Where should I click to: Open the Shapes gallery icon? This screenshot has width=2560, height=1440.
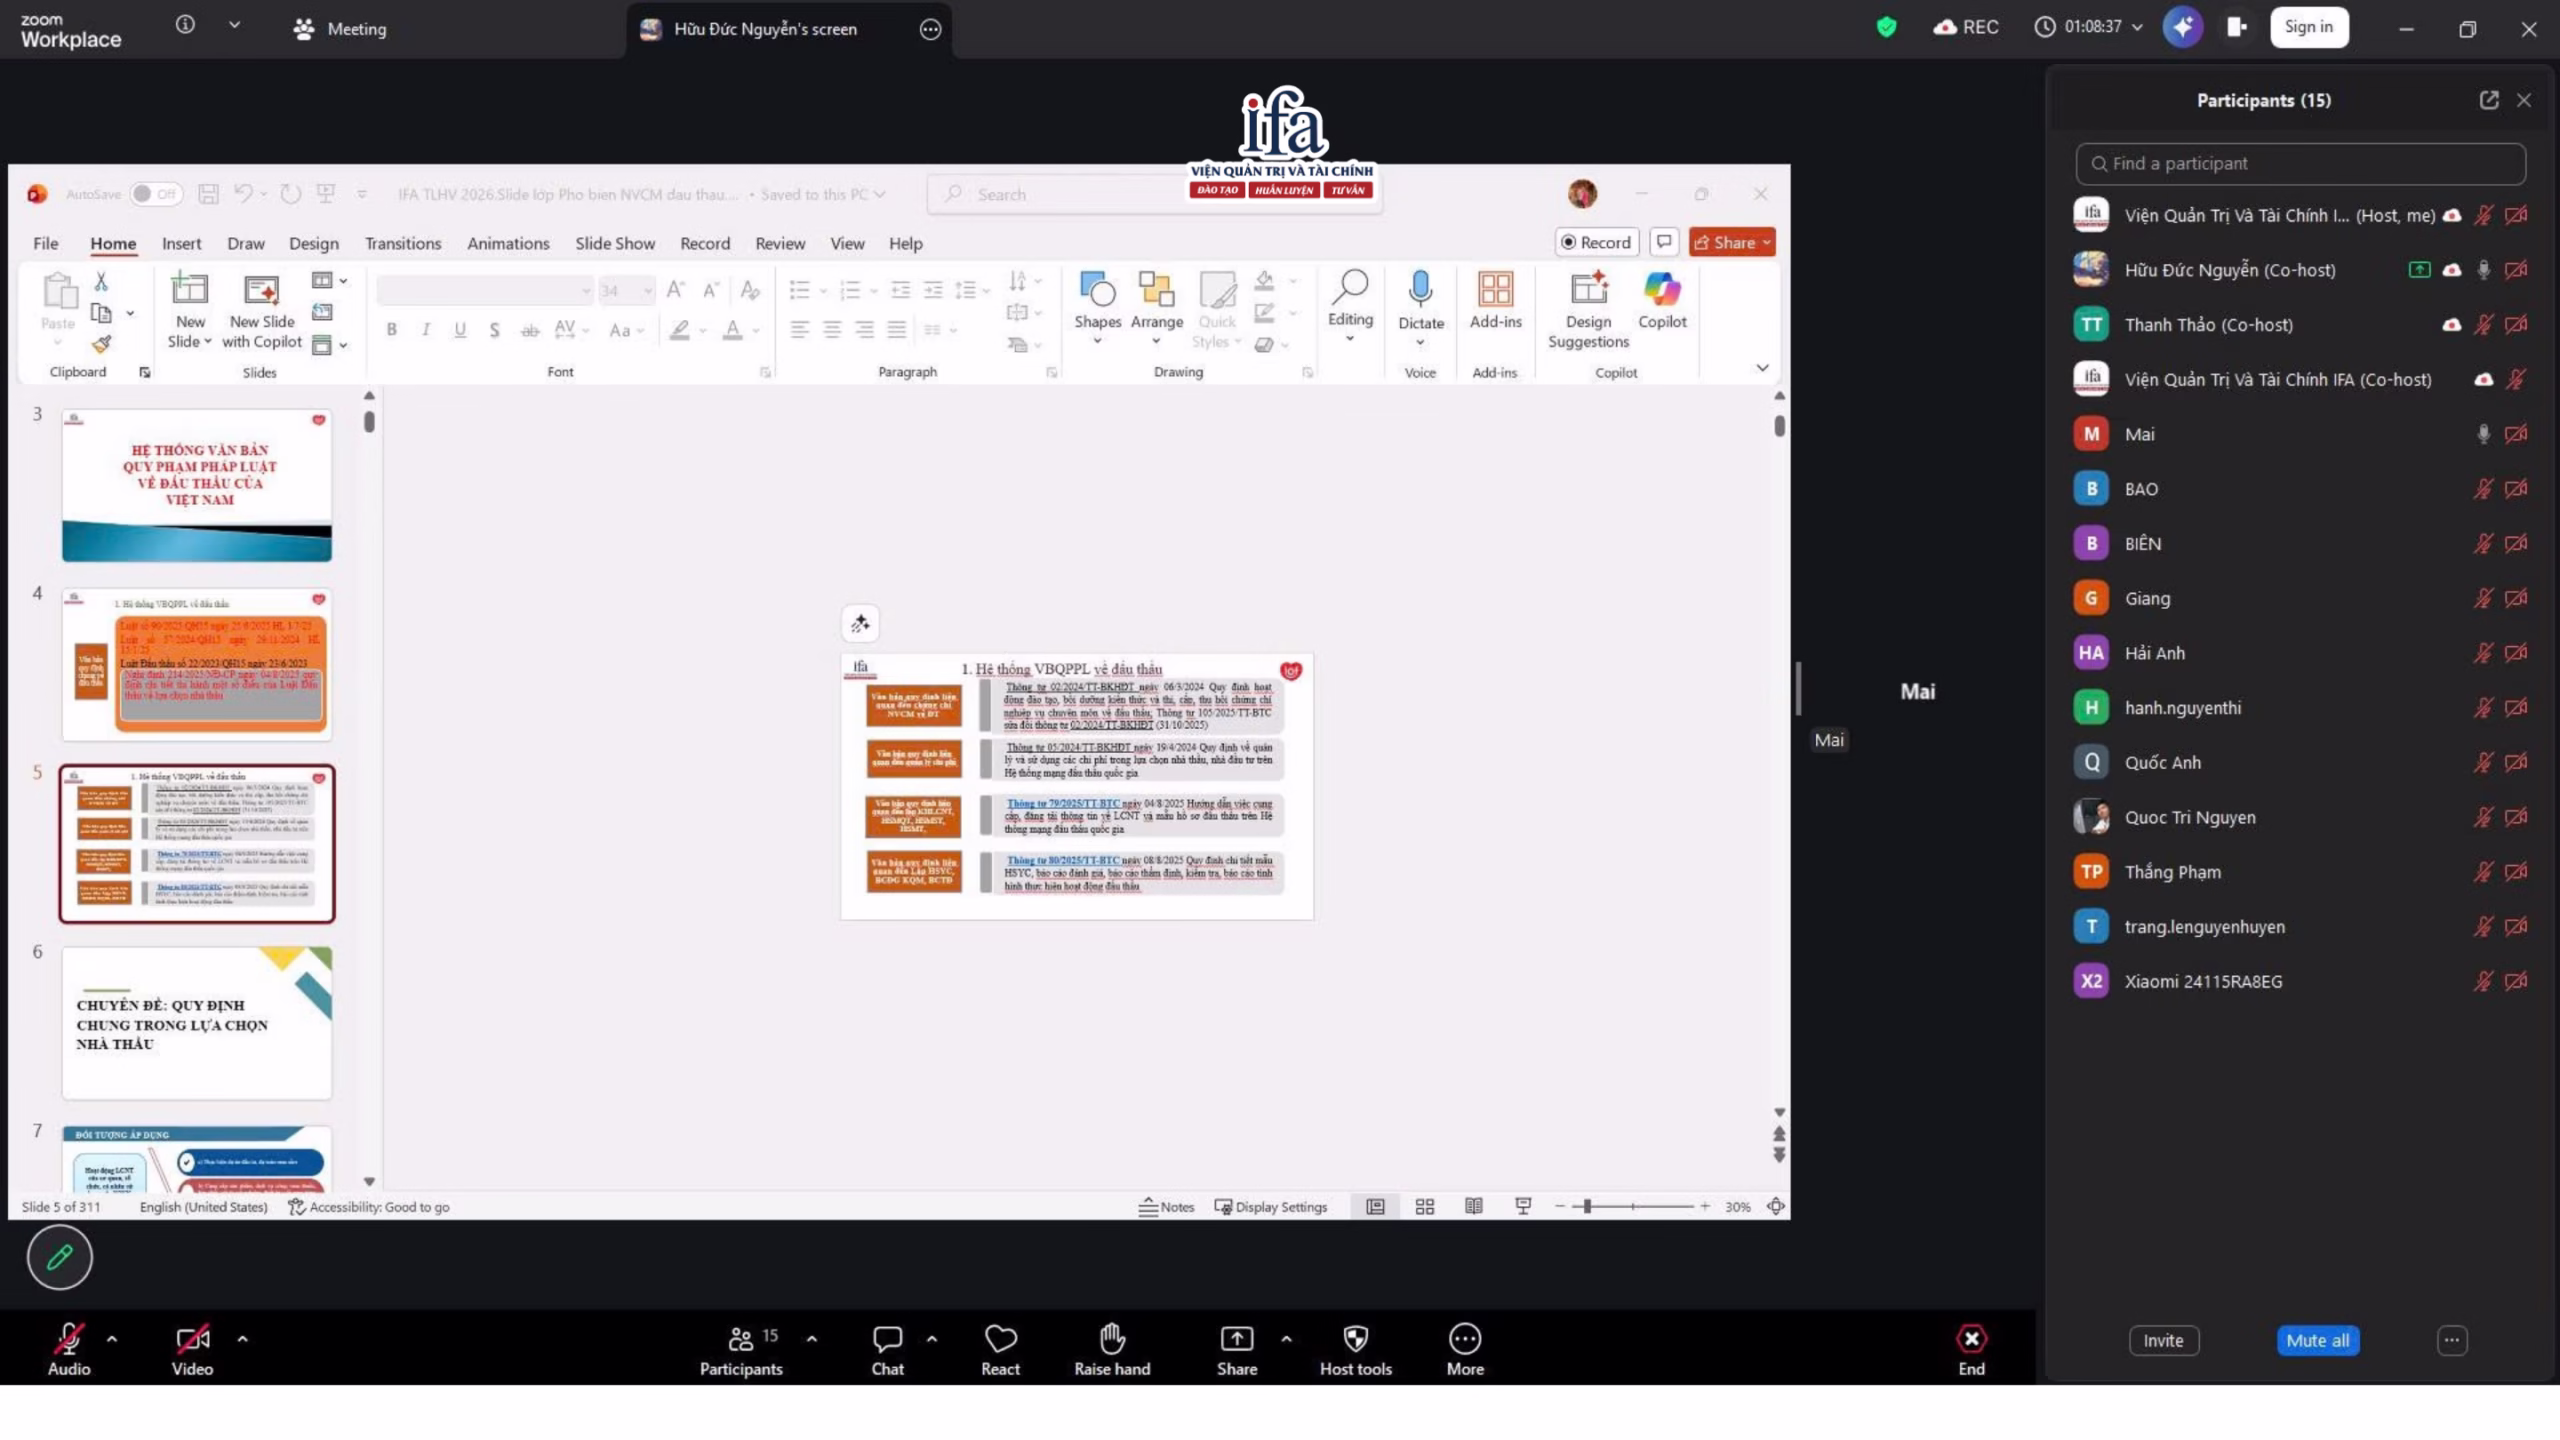click(x=1097, y=290)
